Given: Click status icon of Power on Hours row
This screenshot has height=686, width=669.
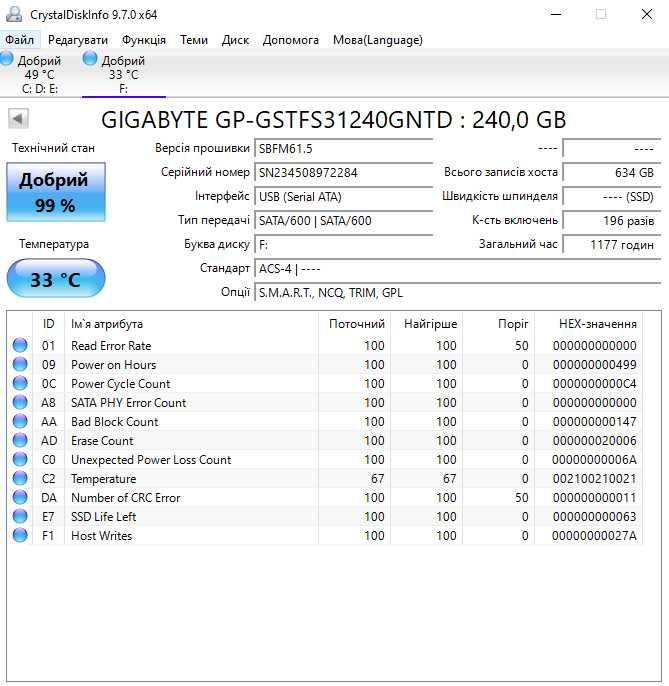Looking at the screenshot, I should (20, 364).
